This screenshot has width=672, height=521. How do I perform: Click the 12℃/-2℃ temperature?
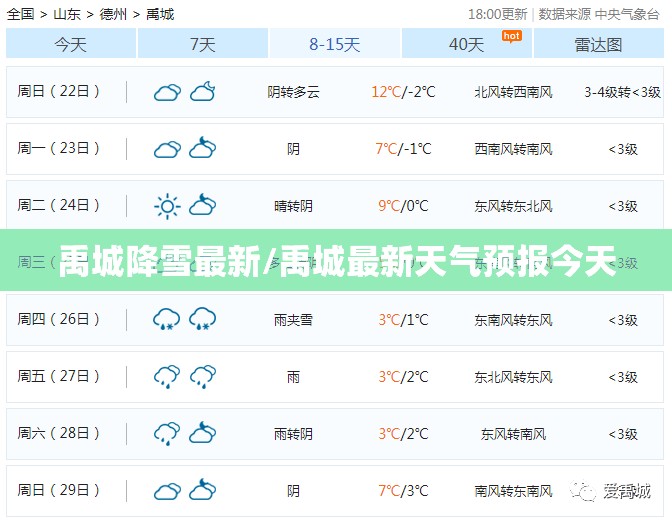click(403, 92)
